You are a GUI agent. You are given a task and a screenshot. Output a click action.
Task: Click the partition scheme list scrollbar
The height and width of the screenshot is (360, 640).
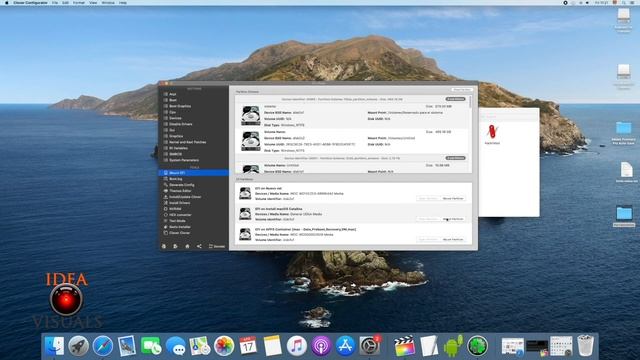click(470, 102)
